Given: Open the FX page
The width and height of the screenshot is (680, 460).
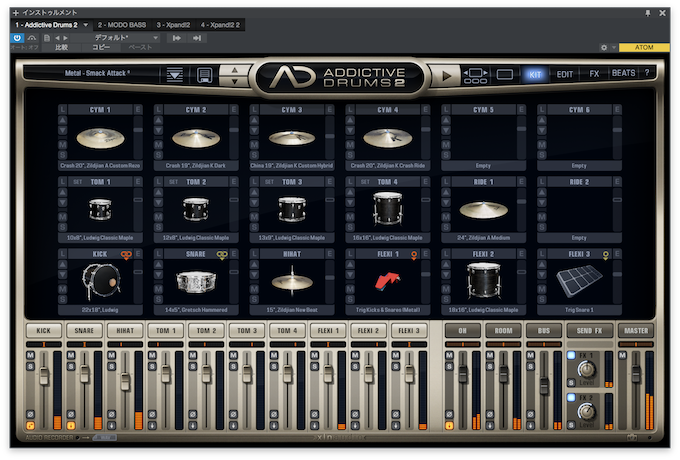Looking at the screenshot, I should tap(594, 74).
